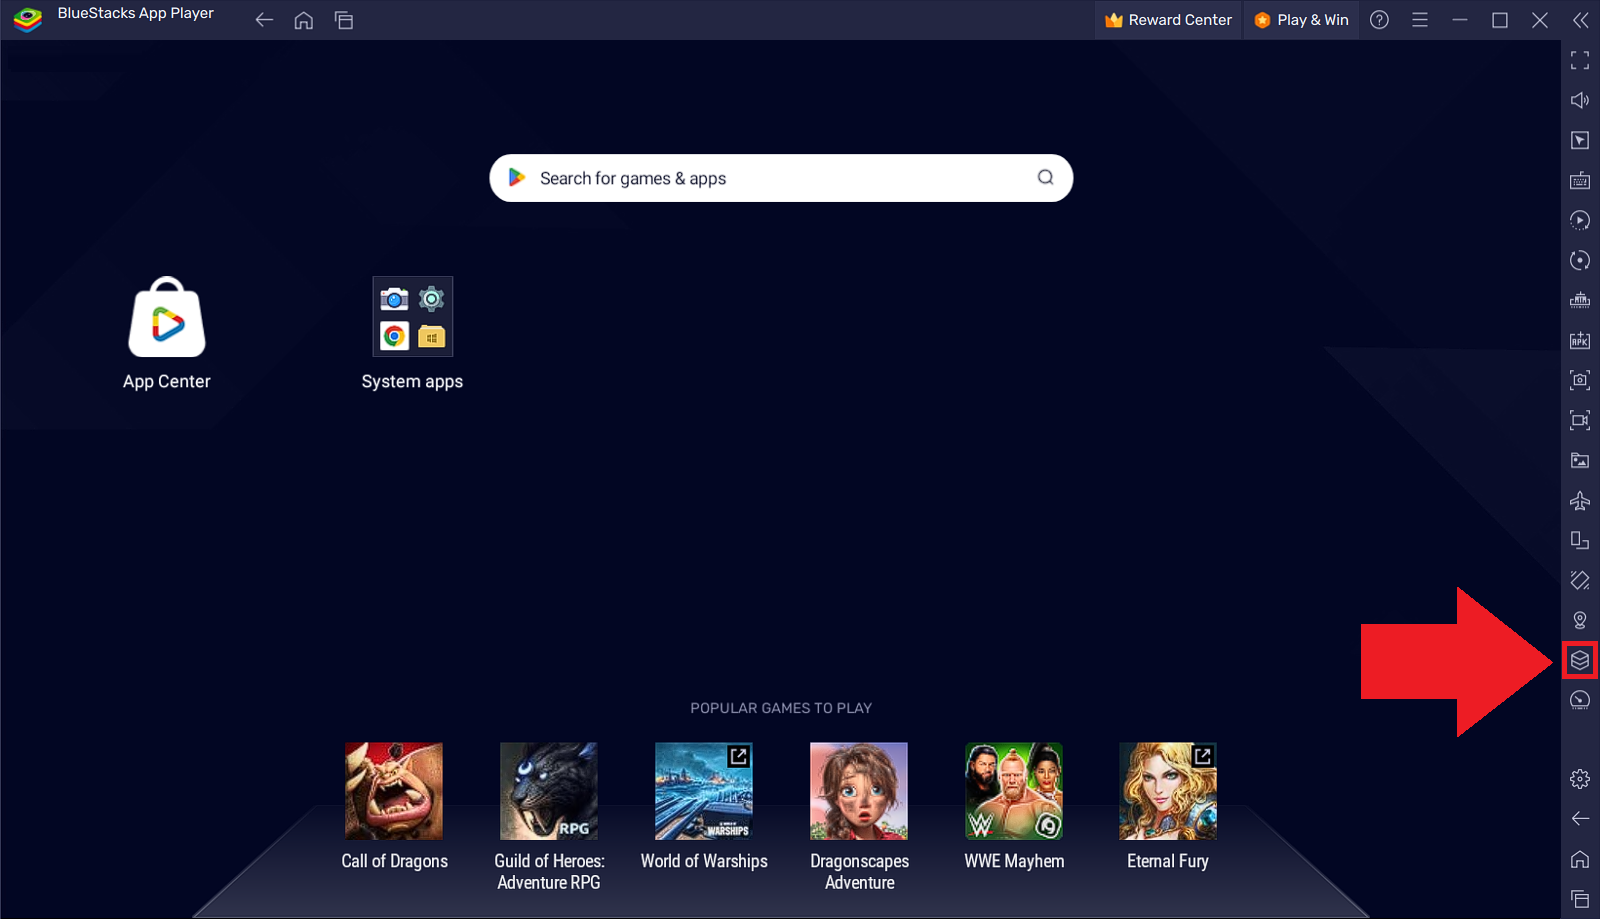The width and height of the screenshot is (1600, 919).
Task: Expand the System apps folder
Action: 412,316
